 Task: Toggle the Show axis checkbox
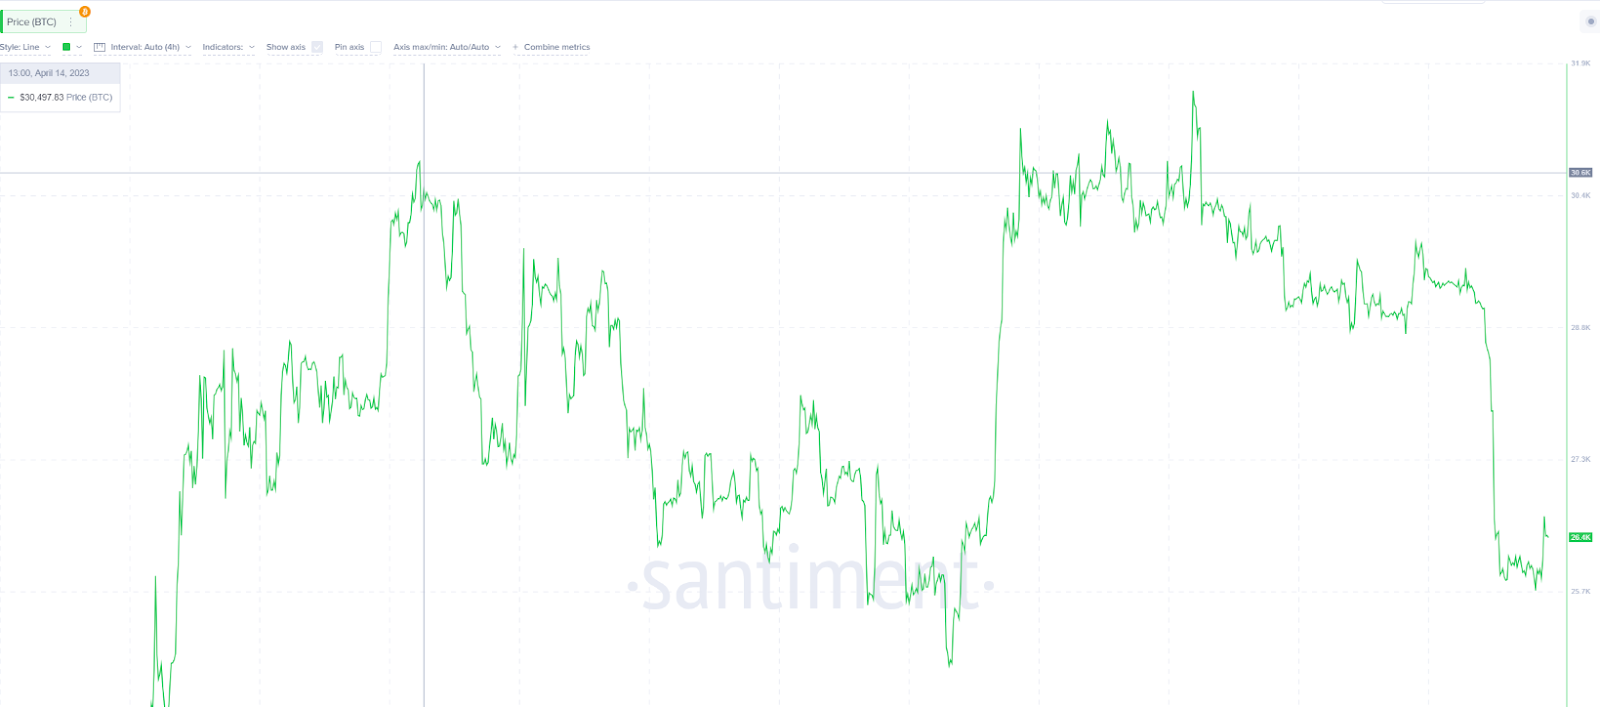317,47
